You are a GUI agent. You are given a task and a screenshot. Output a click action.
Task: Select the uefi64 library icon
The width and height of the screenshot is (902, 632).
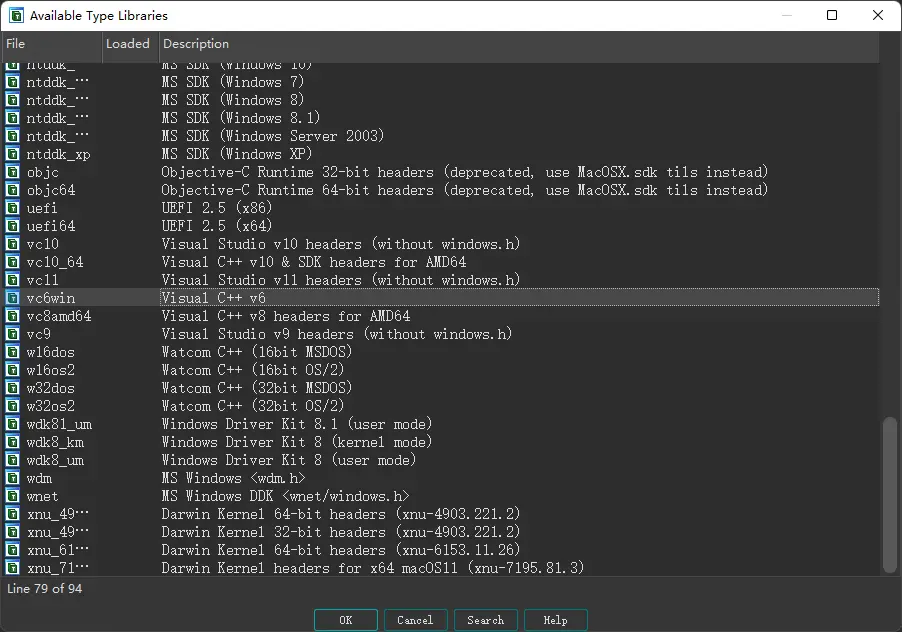click(x=12, y=225)
